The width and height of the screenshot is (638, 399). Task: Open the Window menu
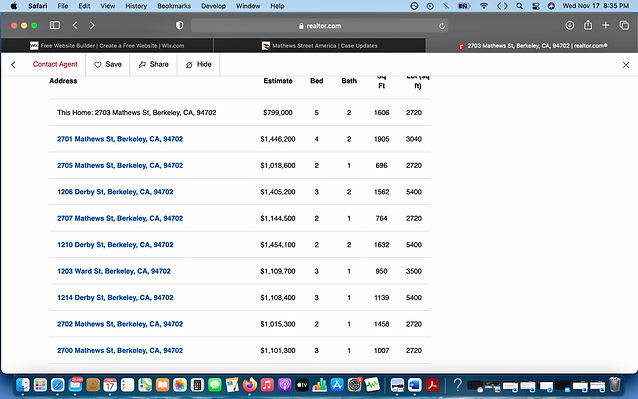[248, 6]
